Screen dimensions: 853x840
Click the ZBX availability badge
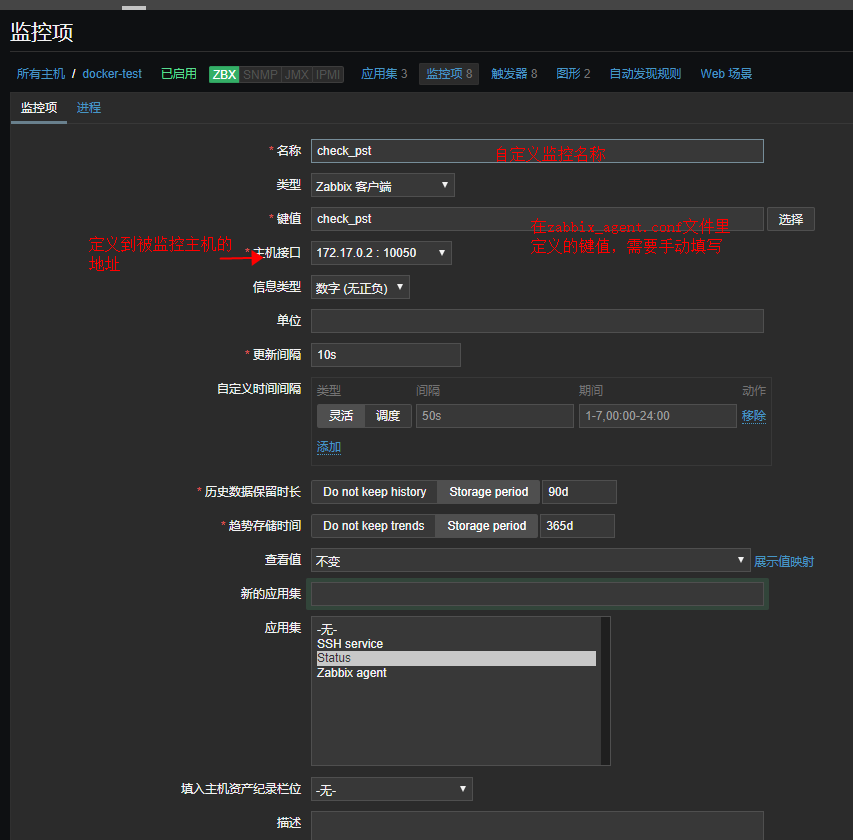[224, 75]
